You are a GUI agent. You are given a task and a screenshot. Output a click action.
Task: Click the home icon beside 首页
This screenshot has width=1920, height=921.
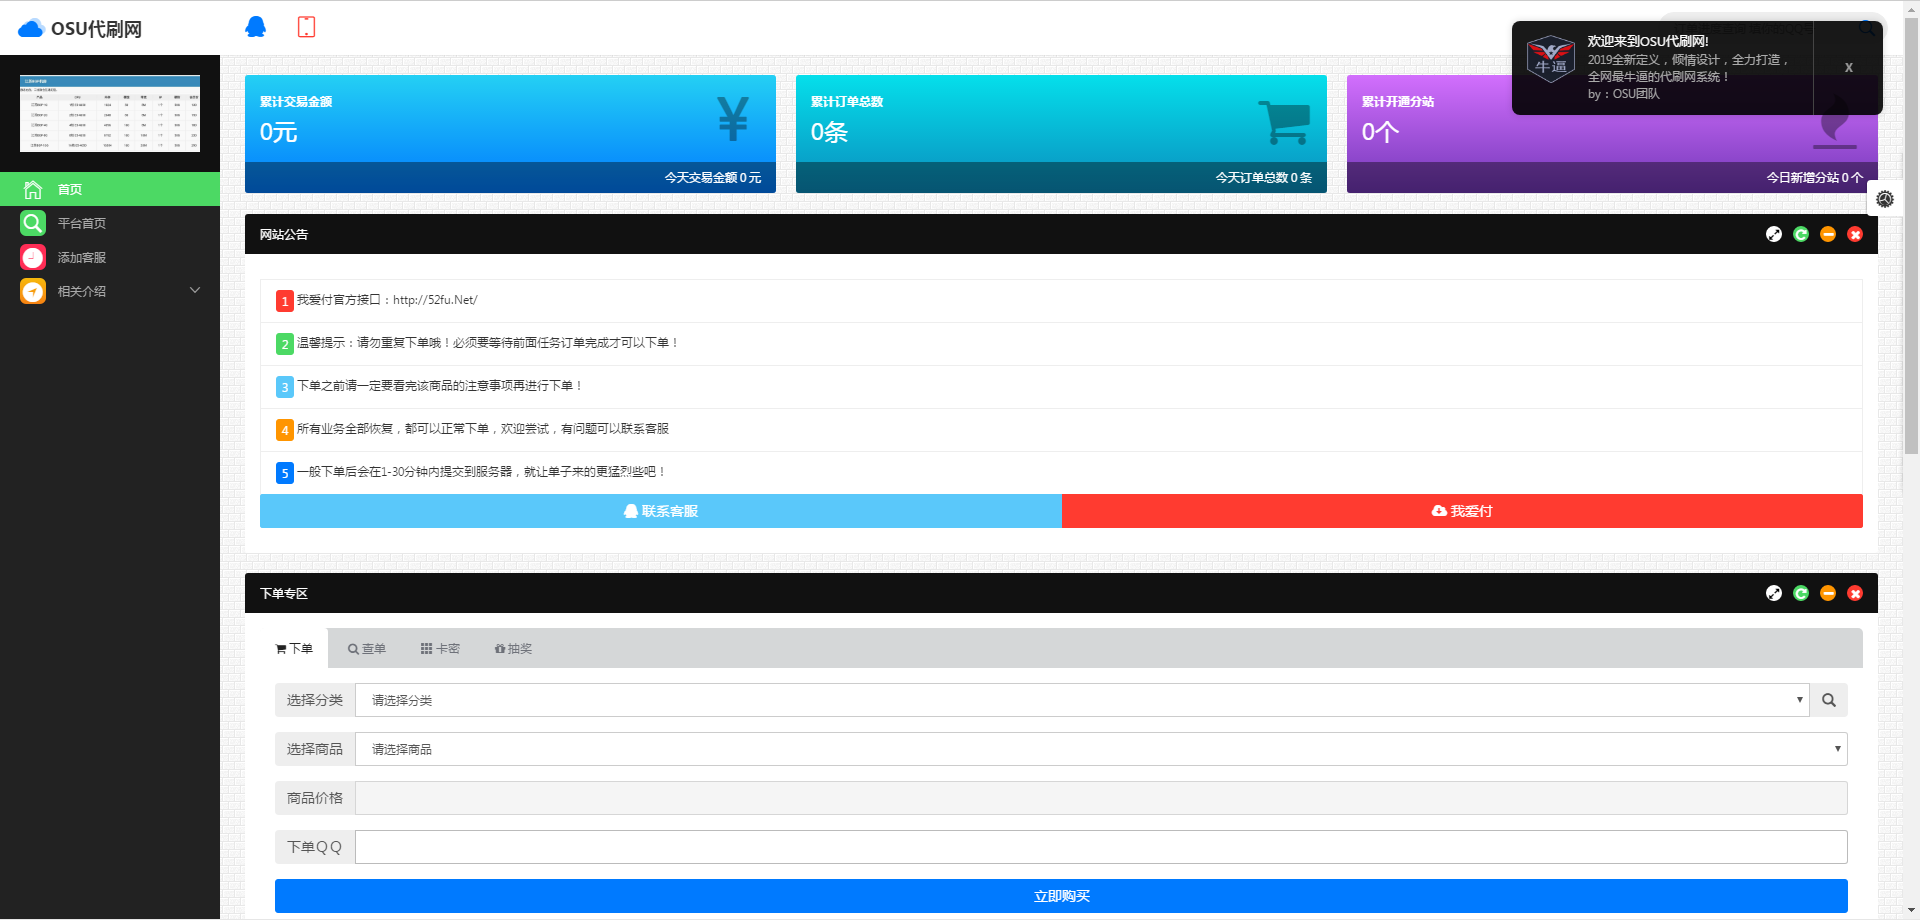click(33, 189)
